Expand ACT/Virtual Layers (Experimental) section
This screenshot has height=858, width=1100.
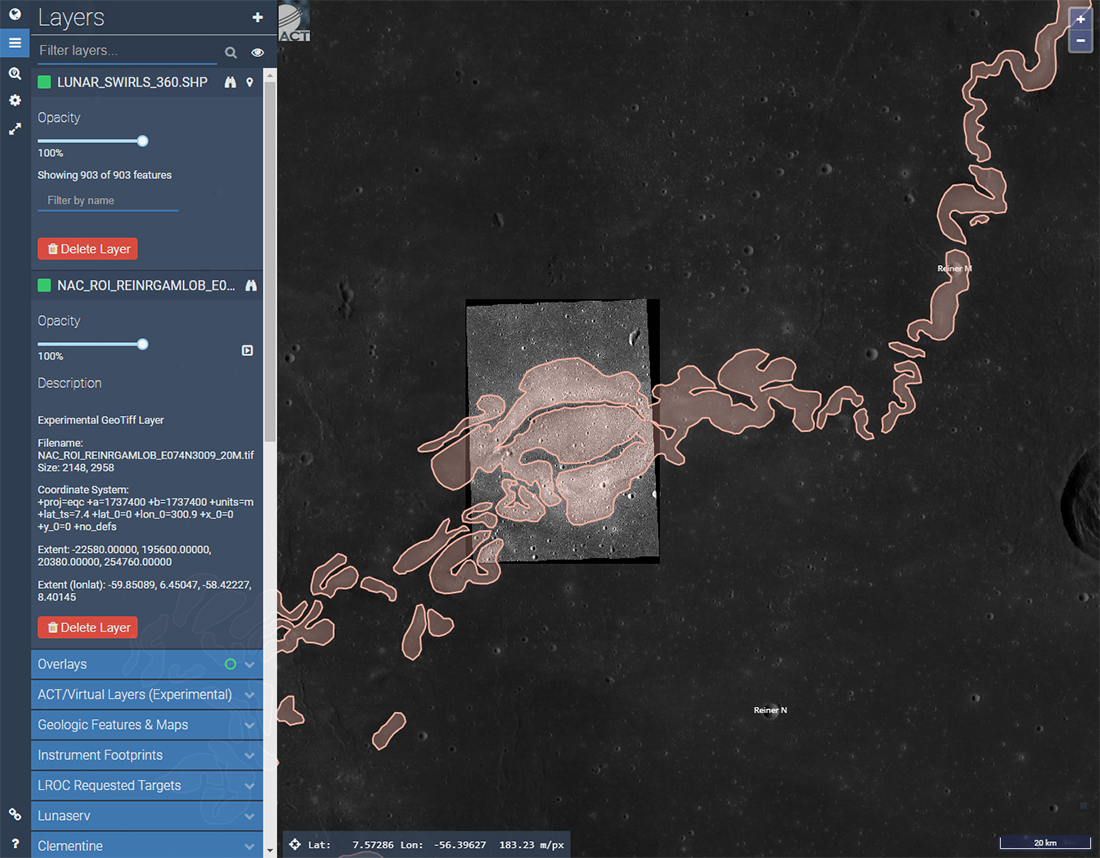point(147,695)
